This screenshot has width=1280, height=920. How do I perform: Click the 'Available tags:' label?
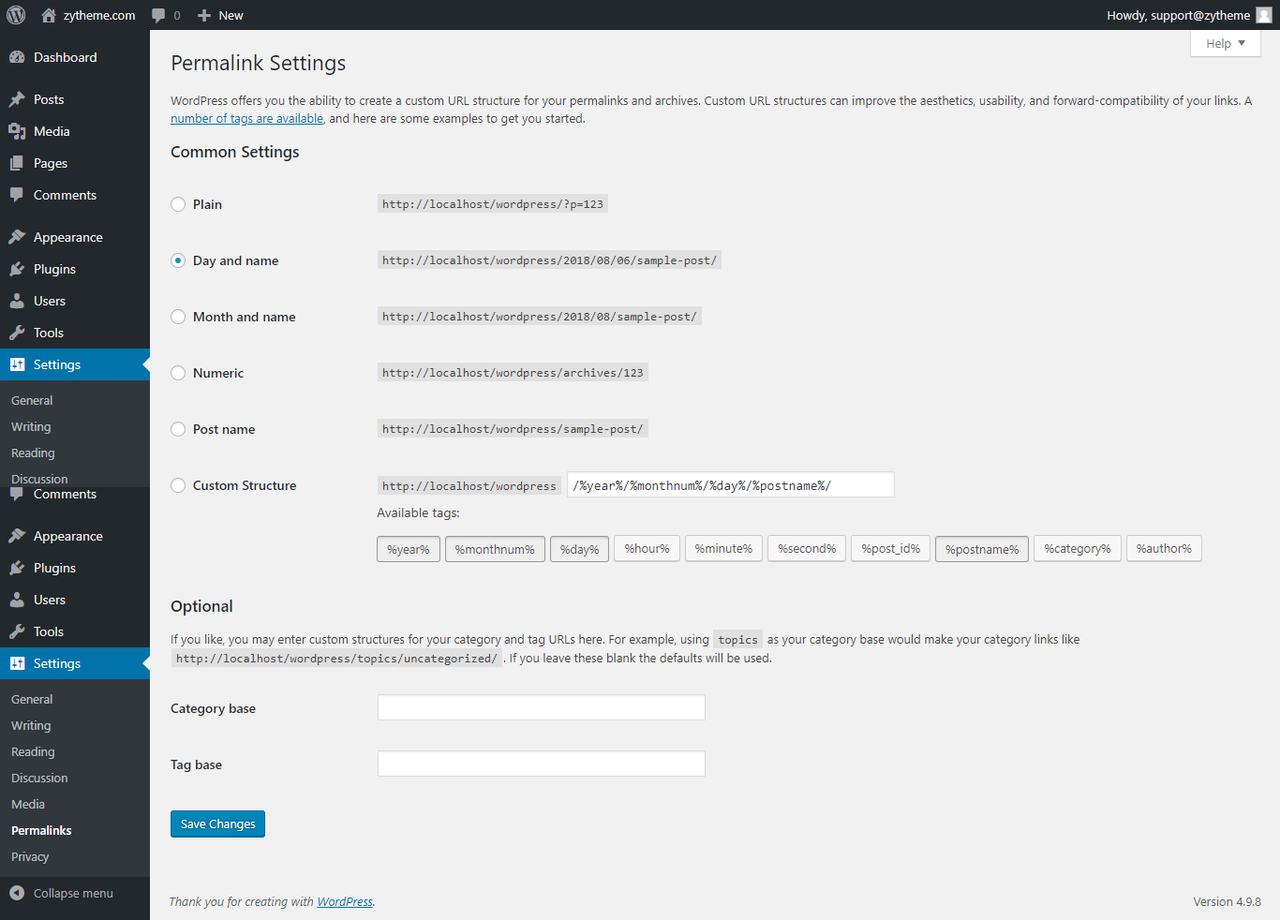tap(418, 513)
